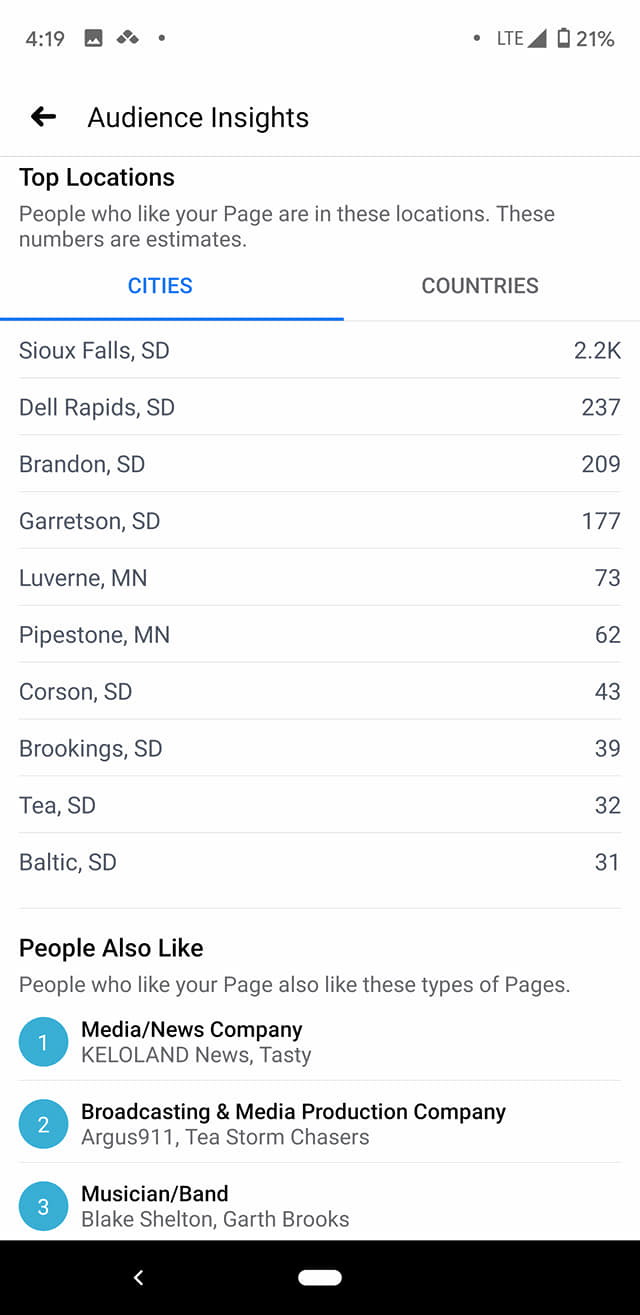This screenshot has width=640, height=1315.
Task: Tap the back arrow in the Audience Insights header
Action: [43, 117]
